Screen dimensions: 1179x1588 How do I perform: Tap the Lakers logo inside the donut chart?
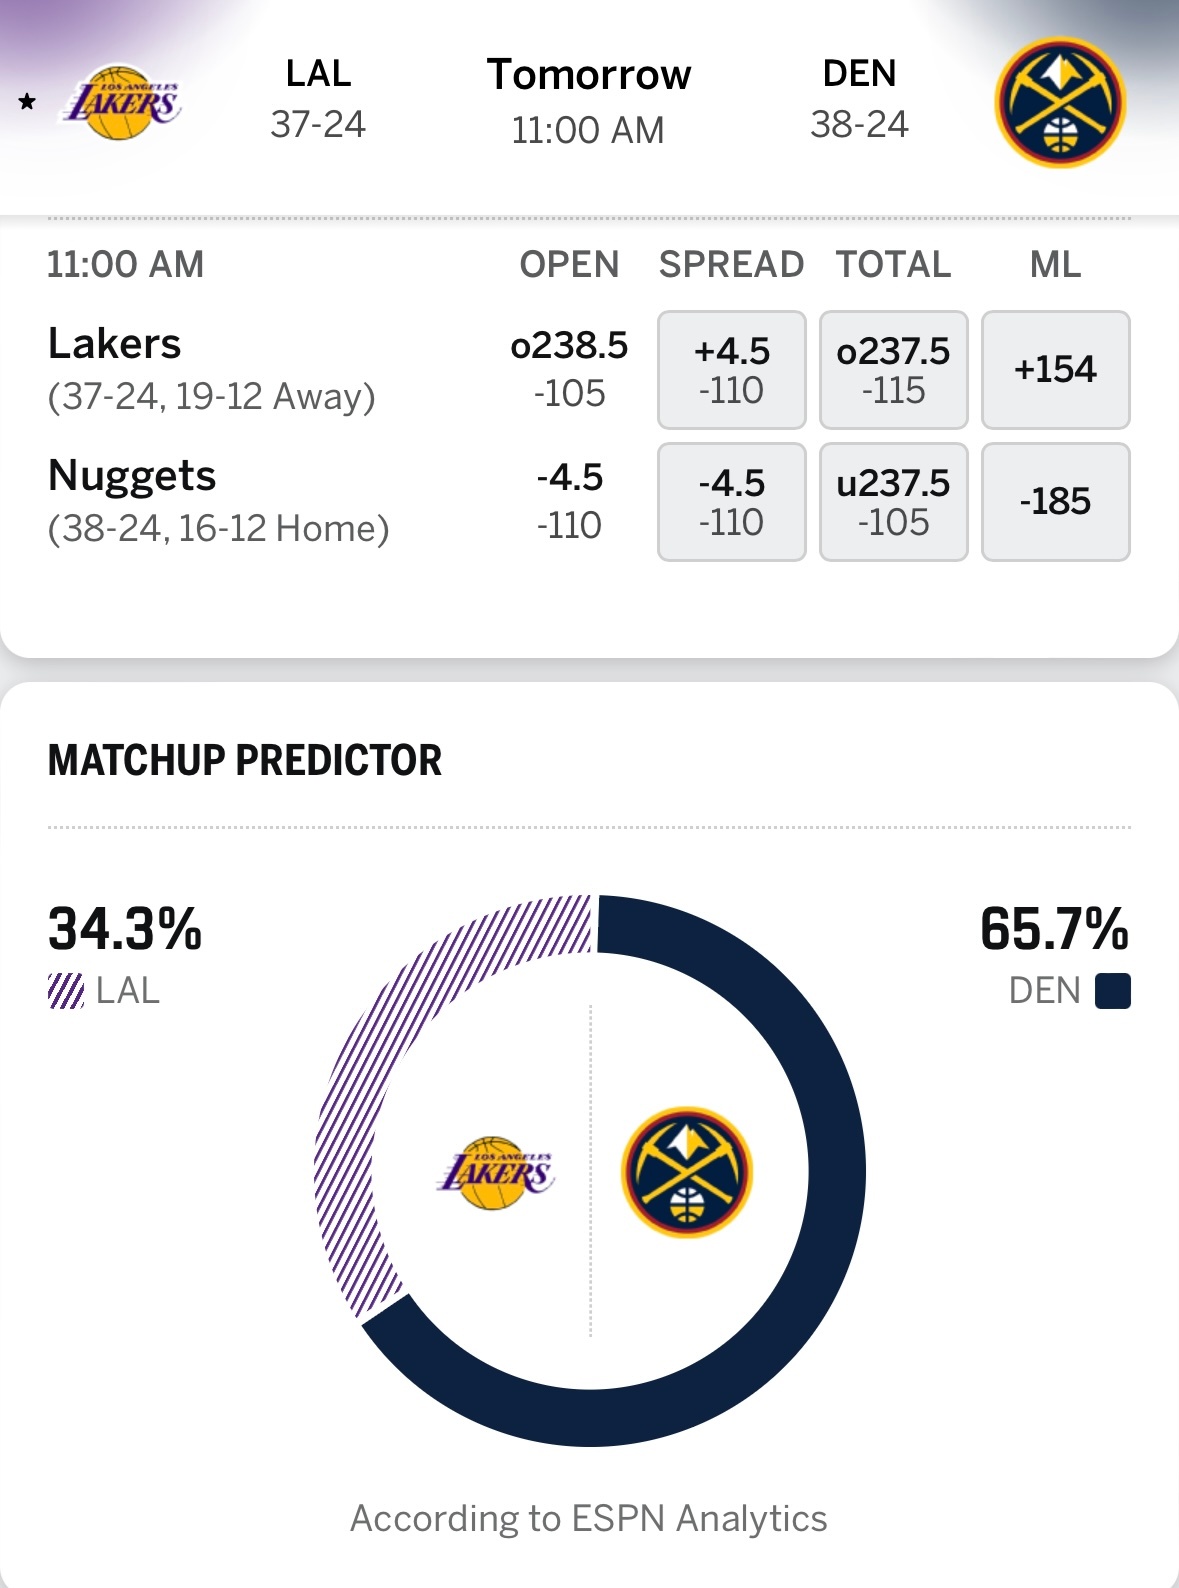tap(495, 1172)
